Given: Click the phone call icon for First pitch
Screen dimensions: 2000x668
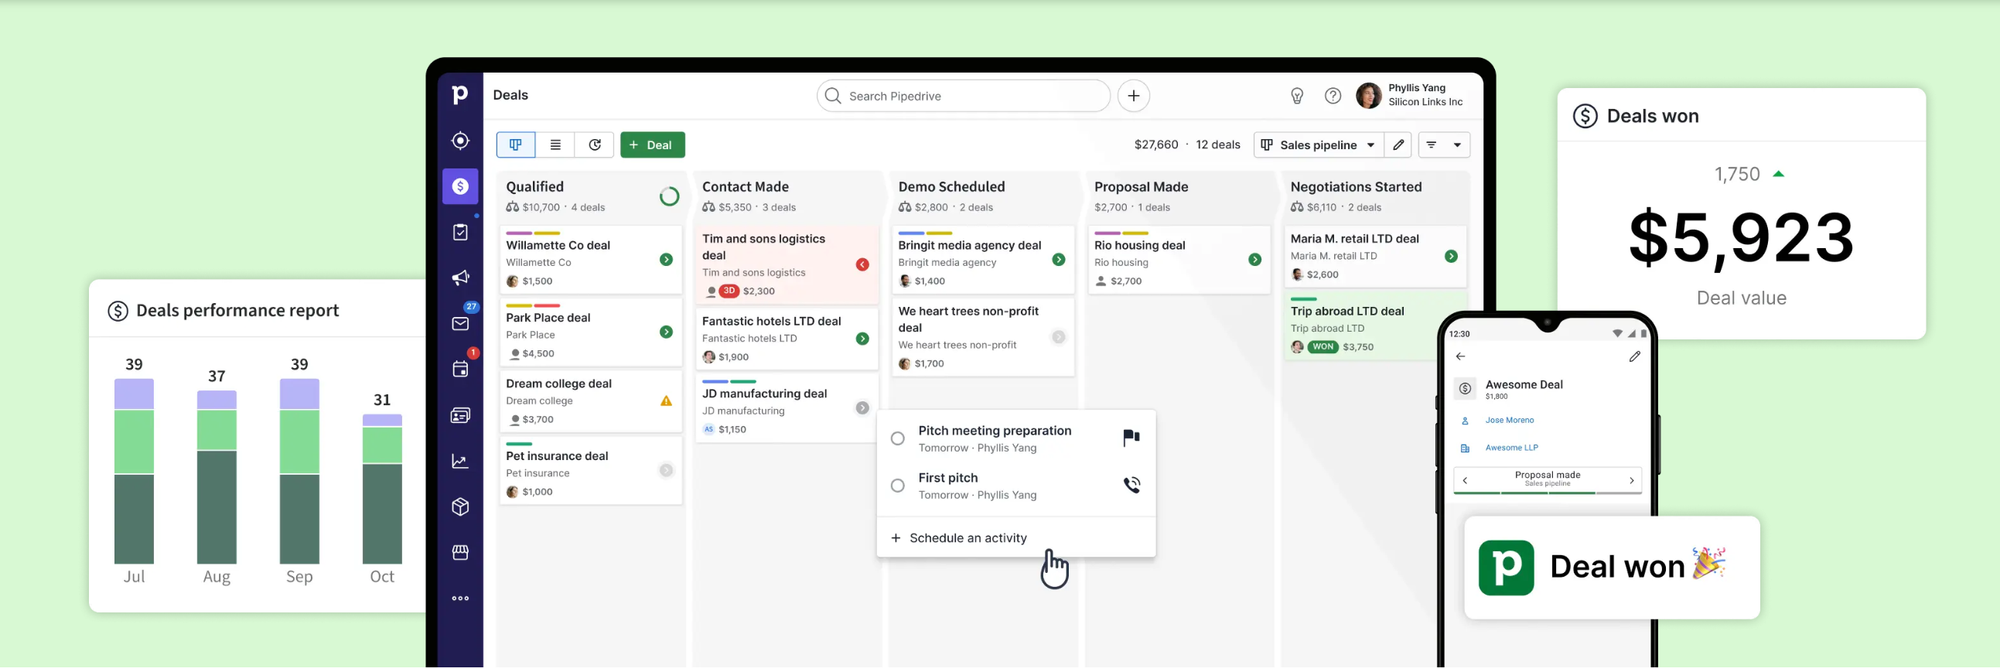Looking at the screenshot, I should pos(1131,485).
